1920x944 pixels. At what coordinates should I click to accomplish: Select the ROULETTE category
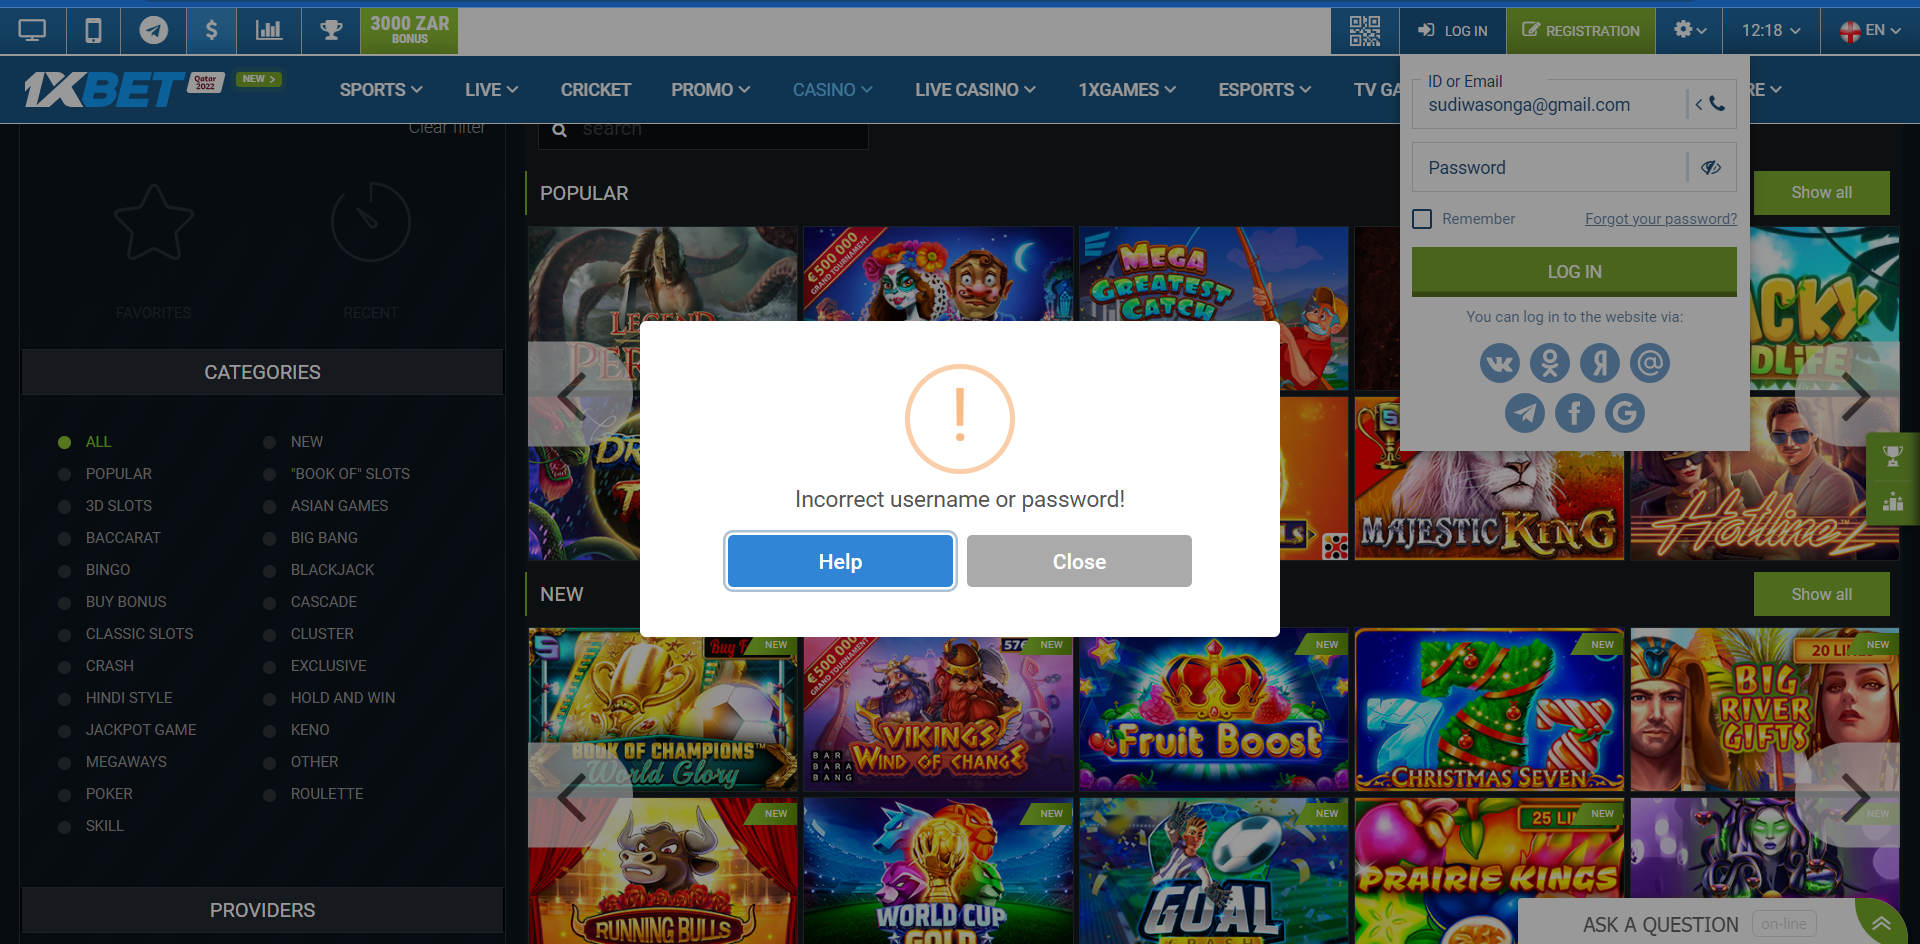(x=327, y=794)
